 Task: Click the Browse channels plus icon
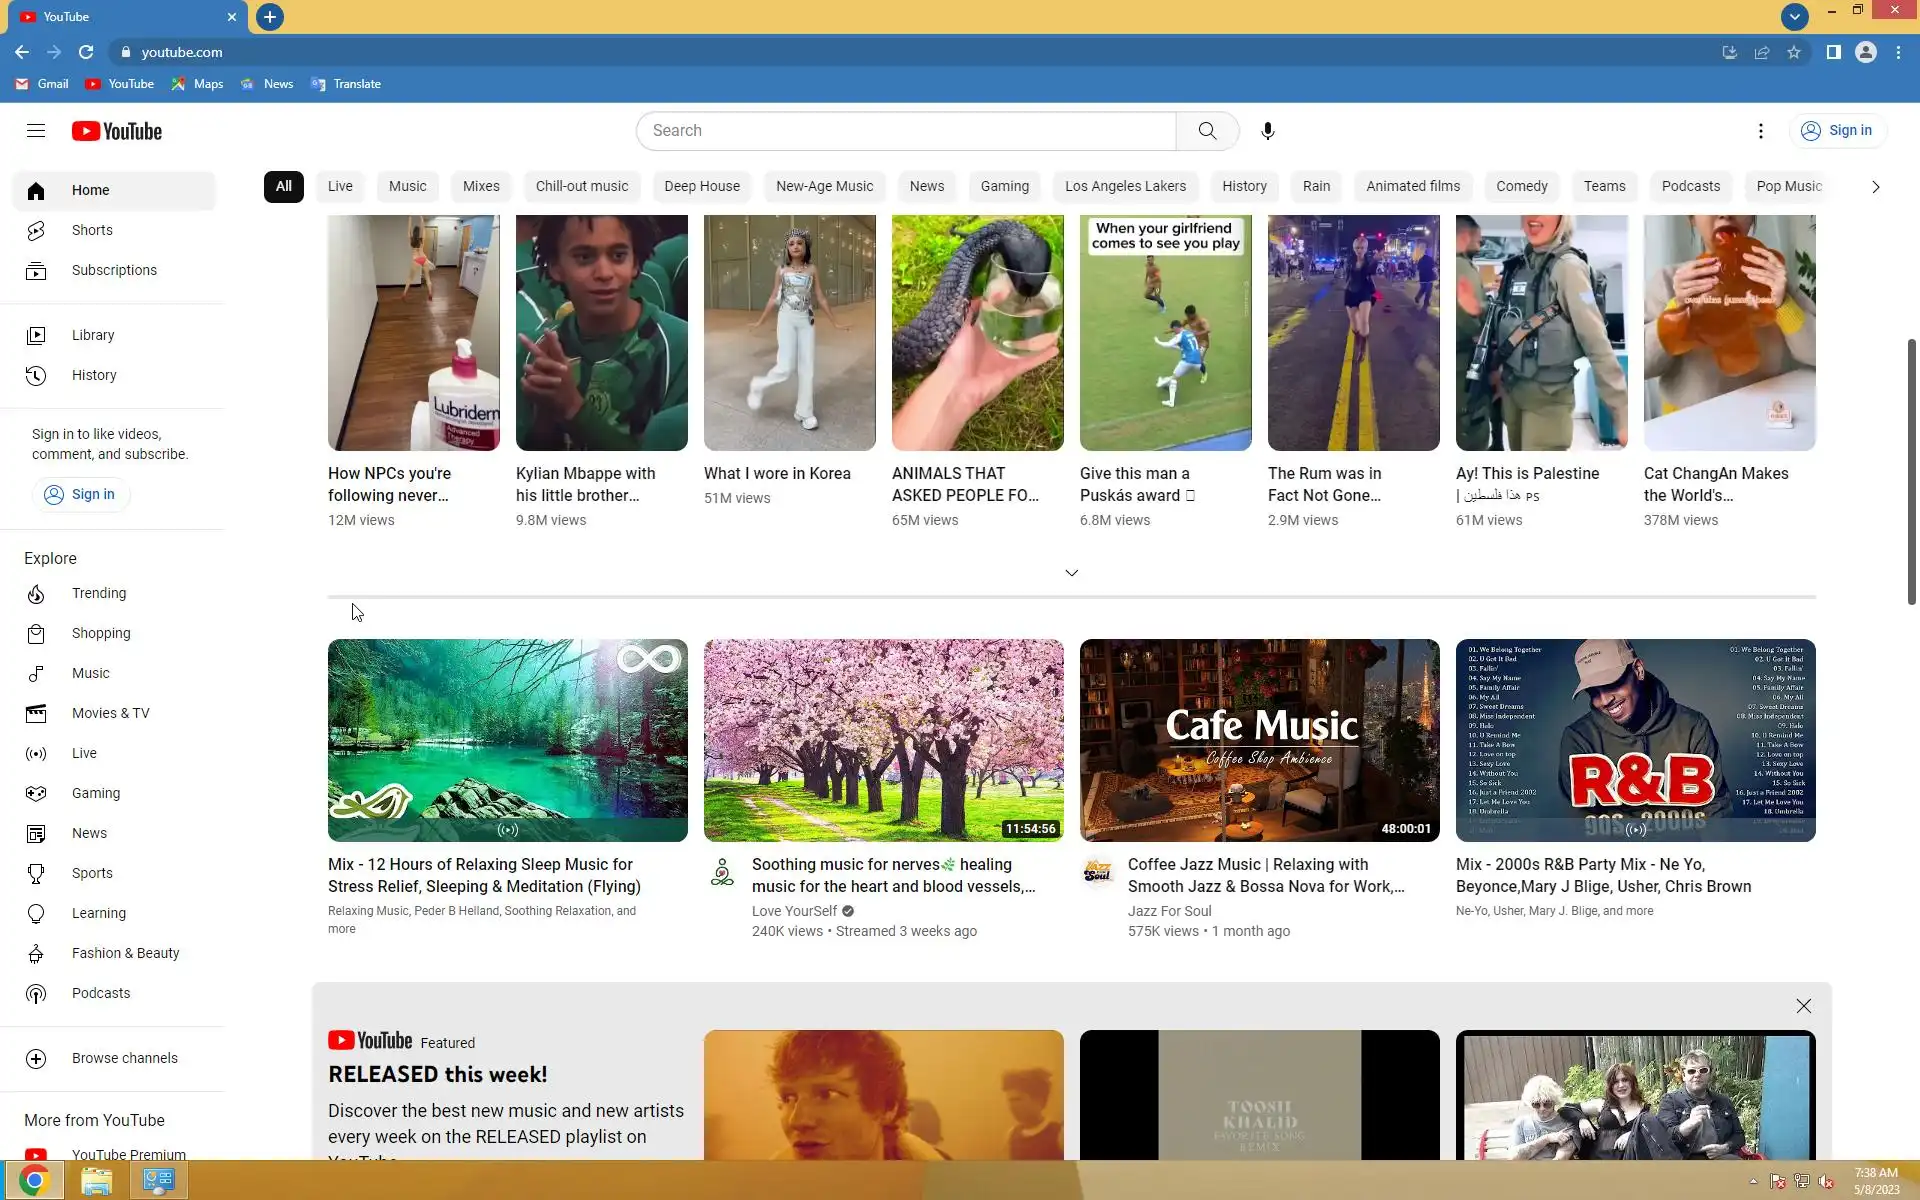click(x=36, y=1059)
